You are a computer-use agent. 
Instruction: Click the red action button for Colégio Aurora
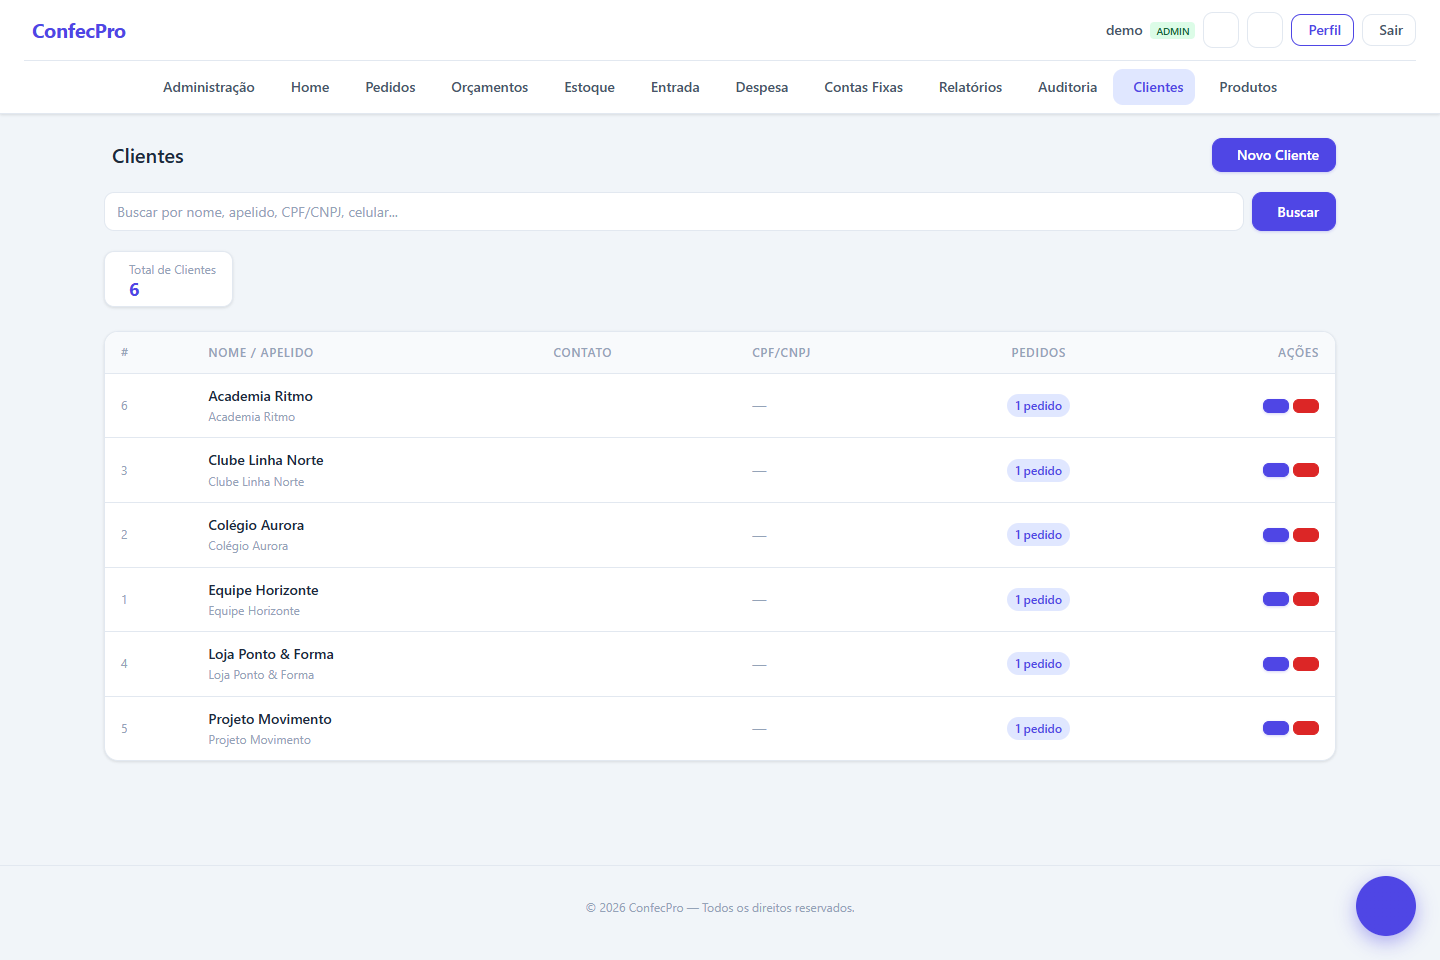tap(1306, 535)
